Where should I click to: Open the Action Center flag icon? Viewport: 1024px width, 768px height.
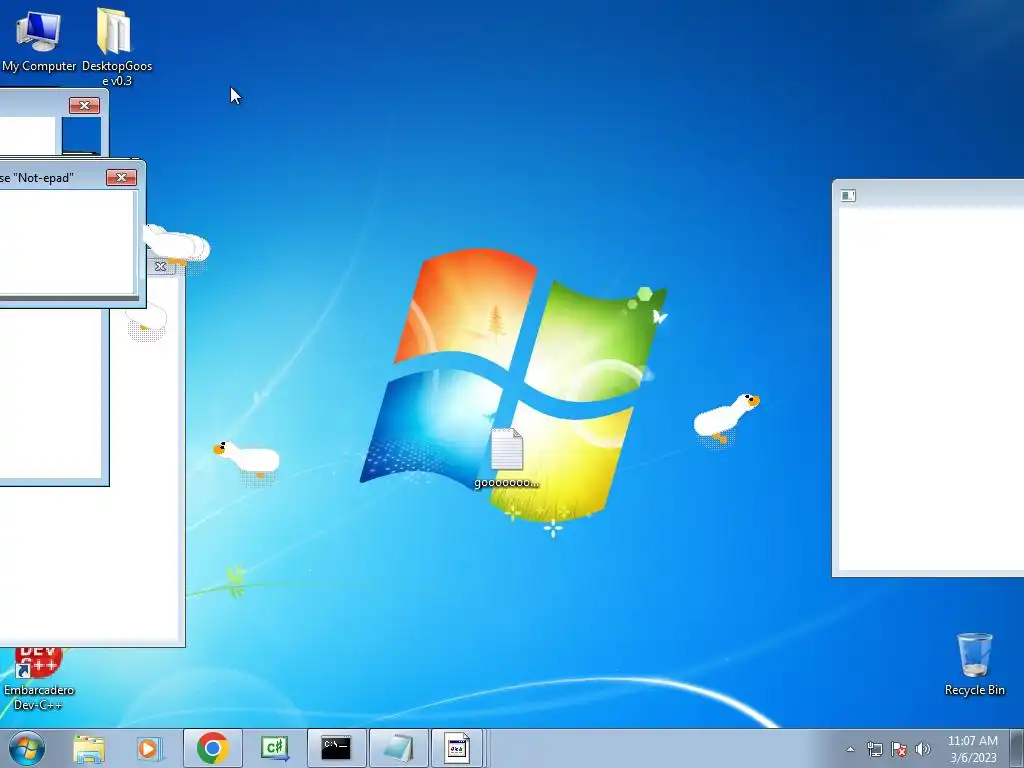[x=899, y=749]
